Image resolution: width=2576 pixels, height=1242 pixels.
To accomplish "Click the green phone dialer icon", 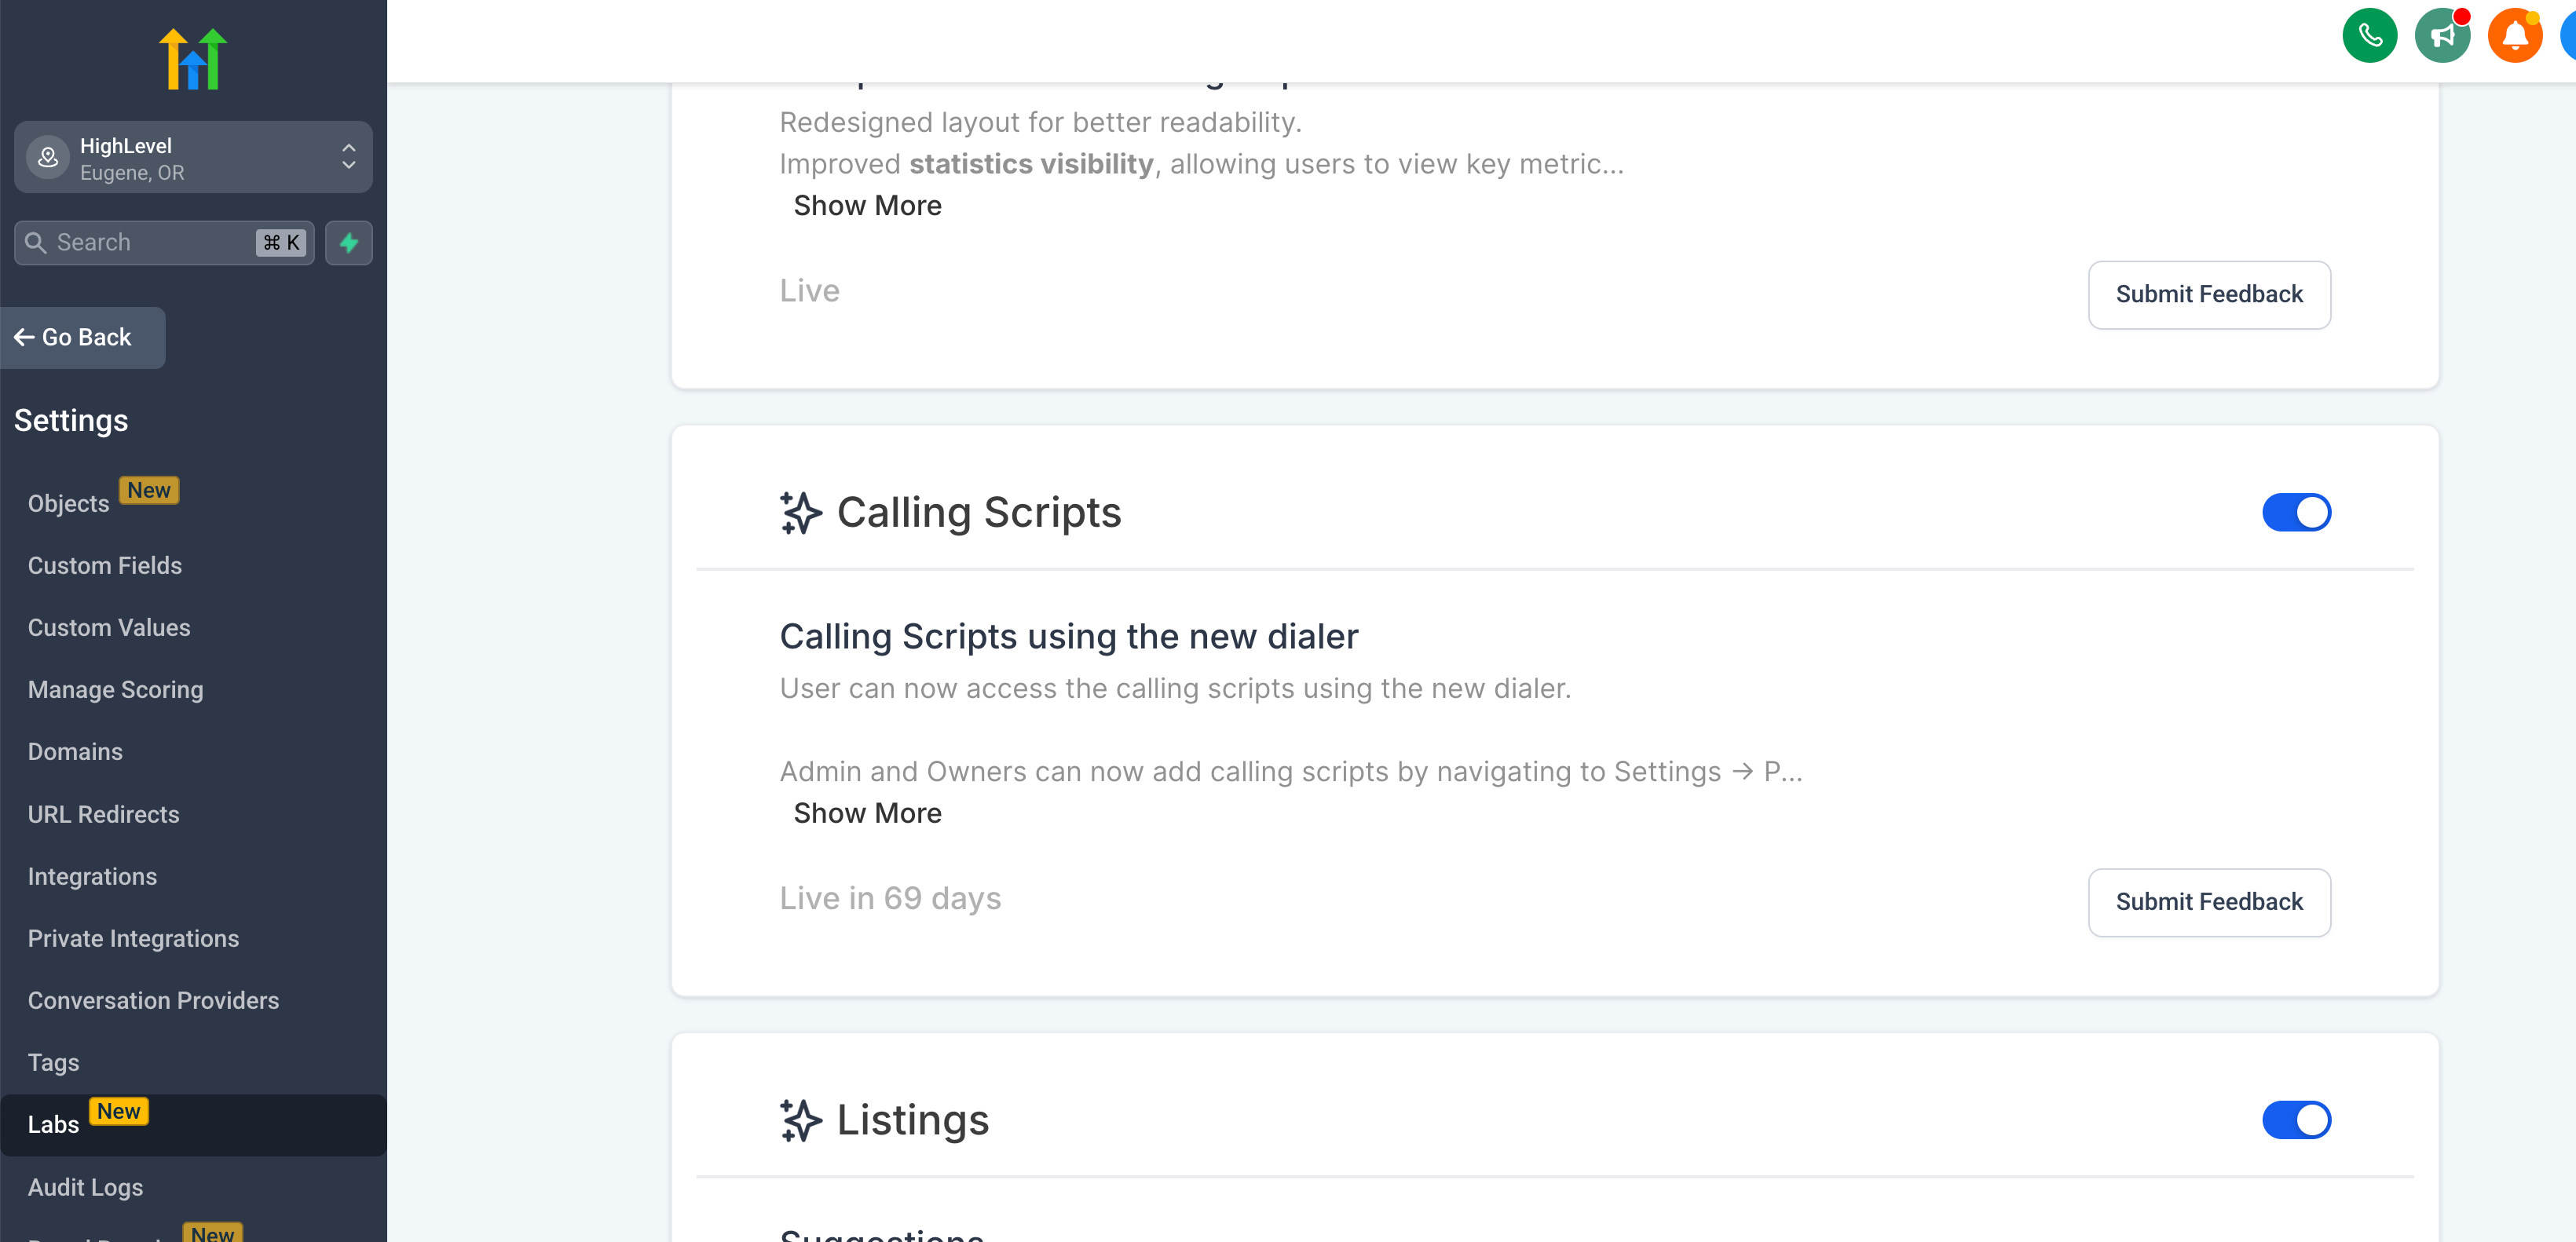I will point(2369,36).
